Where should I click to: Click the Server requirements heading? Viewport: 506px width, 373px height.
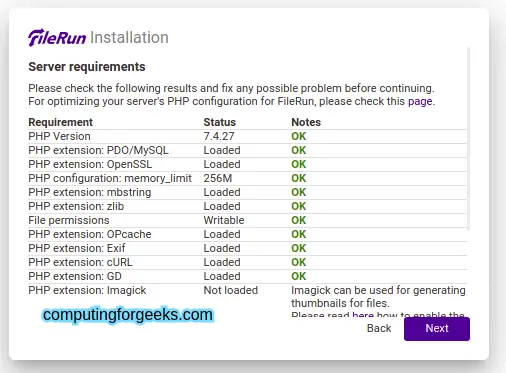point(87,67)
